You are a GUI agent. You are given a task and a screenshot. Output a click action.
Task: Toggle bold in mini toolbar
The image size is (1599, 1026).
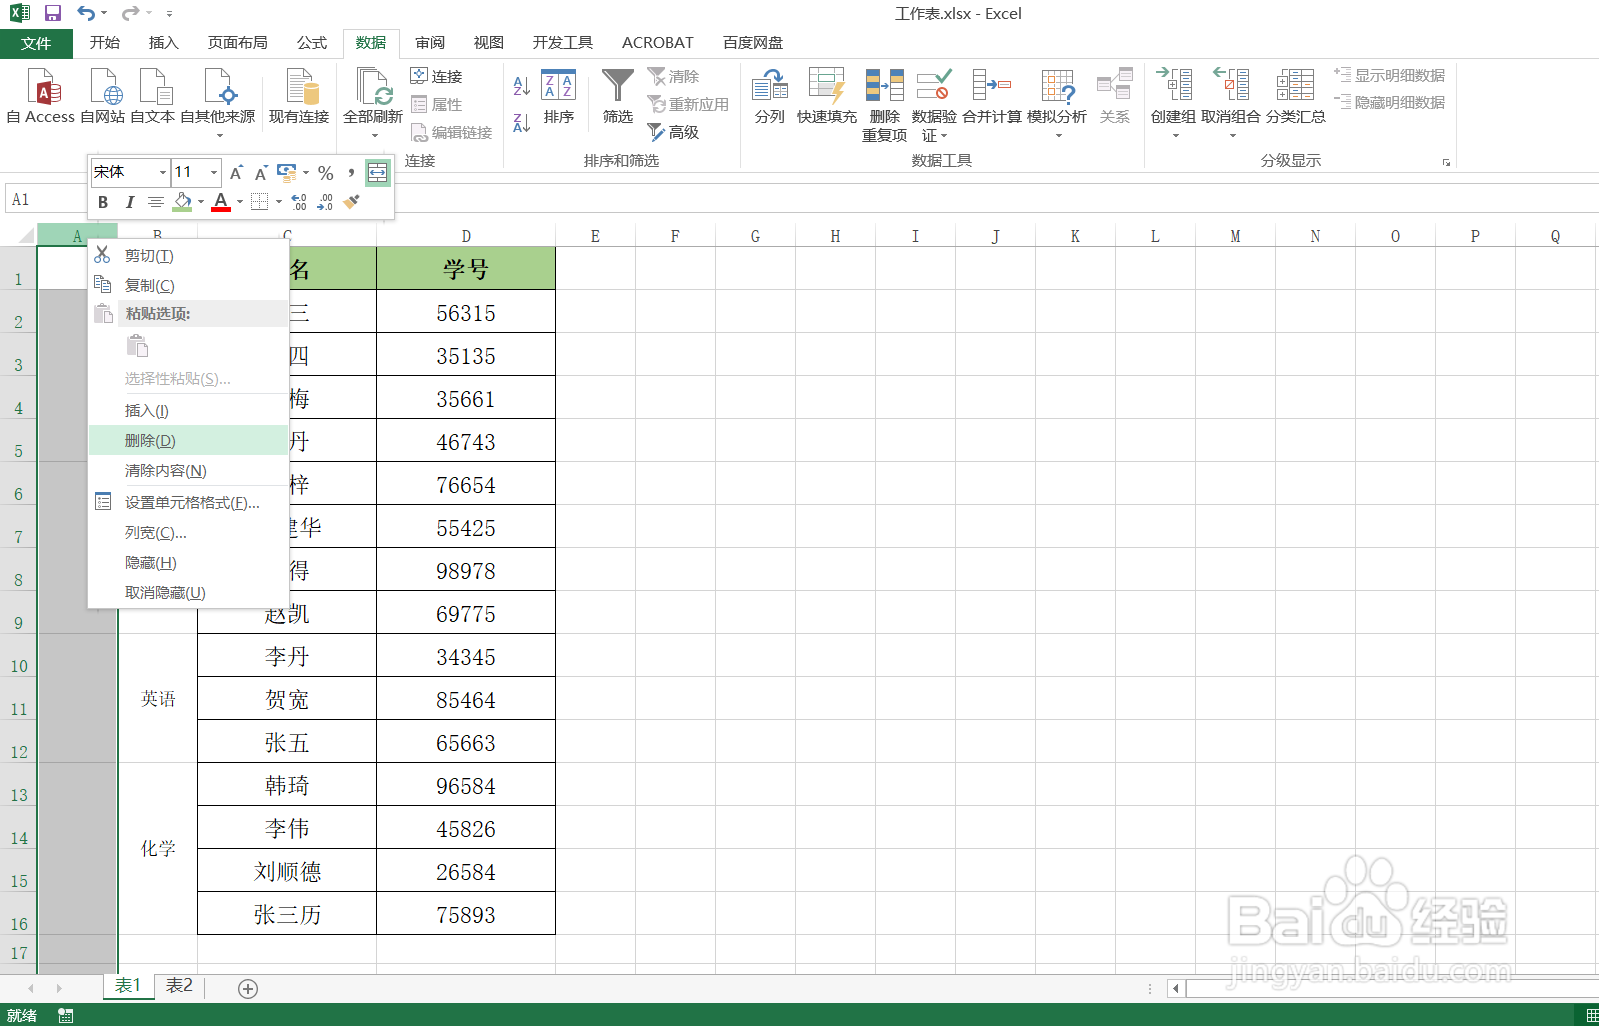(x=103, y=202)
